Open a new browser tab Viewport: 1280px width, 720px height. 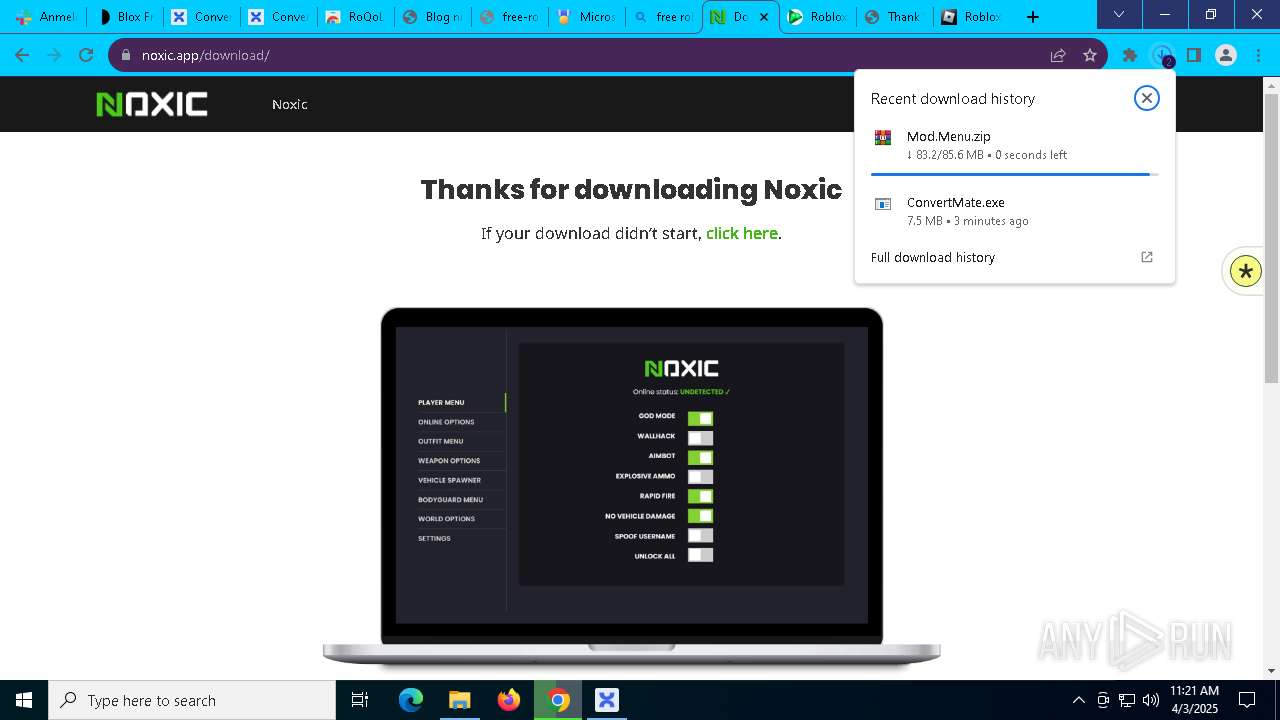(x=1033, y=17)
